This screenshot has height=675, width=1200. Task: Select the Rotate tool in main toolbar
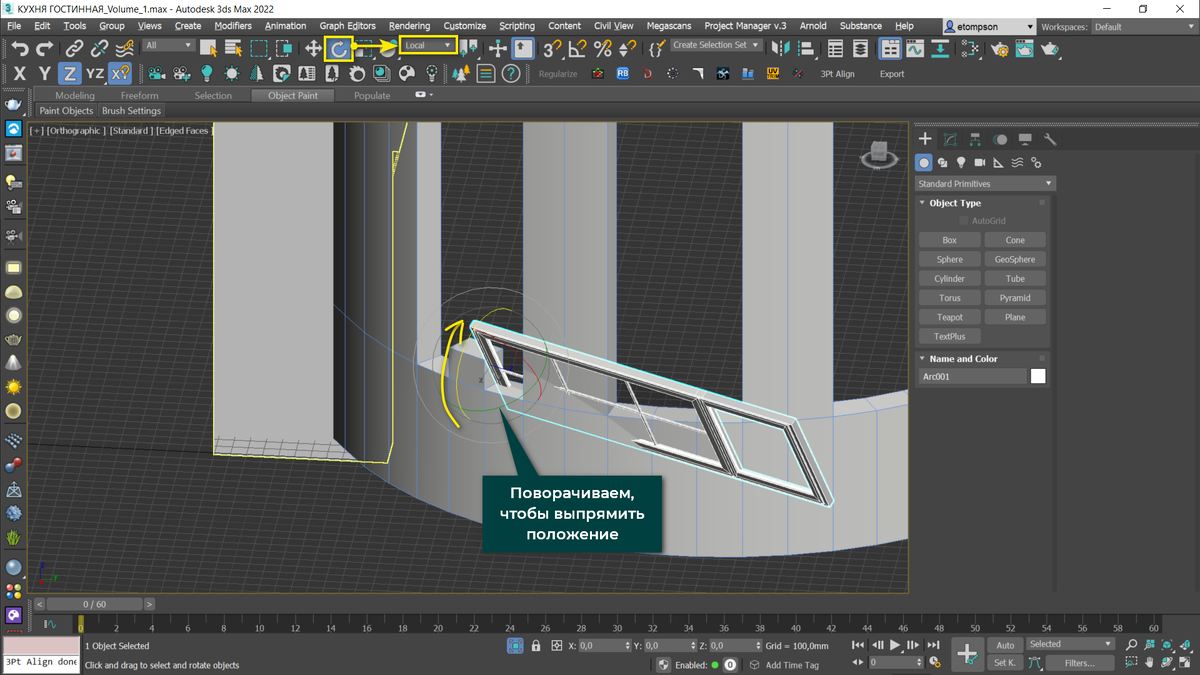338,47
